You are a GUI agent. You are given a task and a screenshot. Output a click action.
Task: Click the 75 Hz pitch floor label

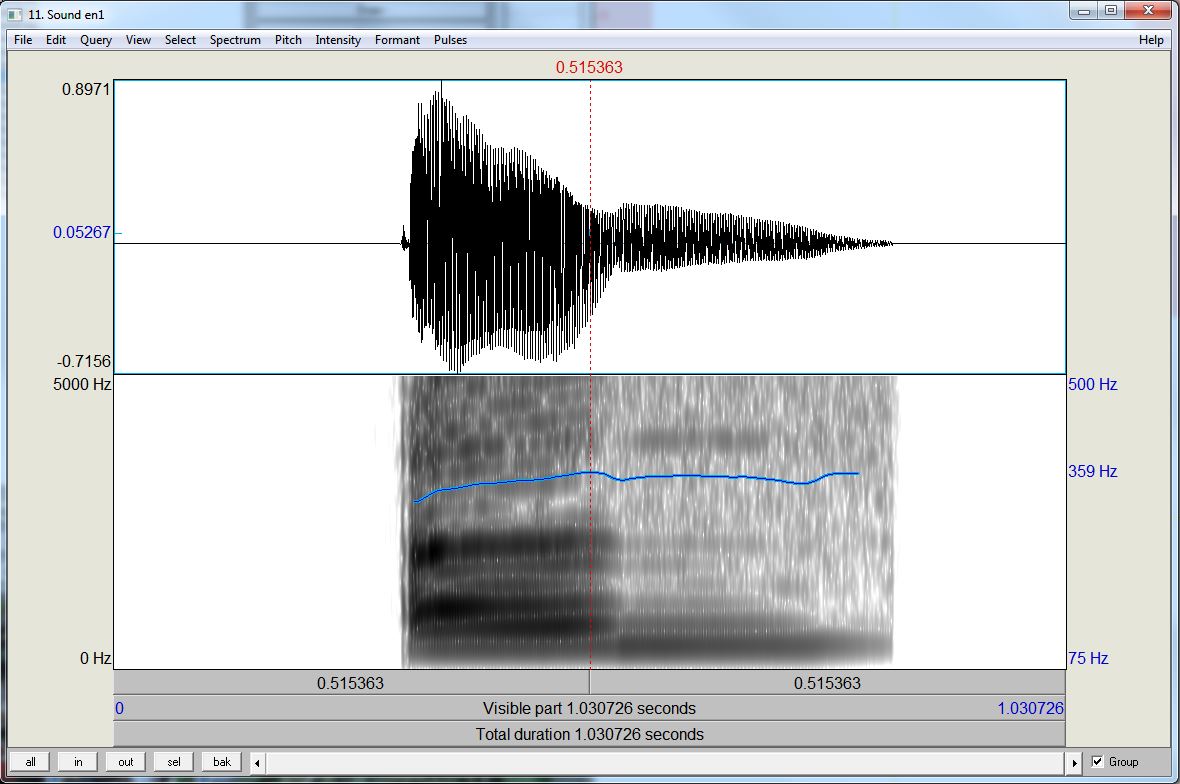point(1088,658)
